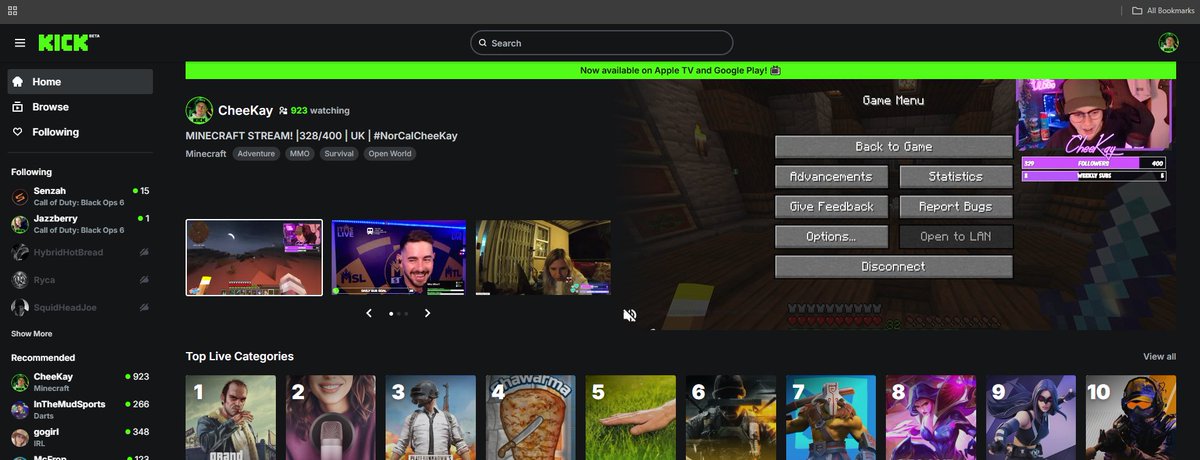
Task: Click inside the Search field
Action: 602,43
